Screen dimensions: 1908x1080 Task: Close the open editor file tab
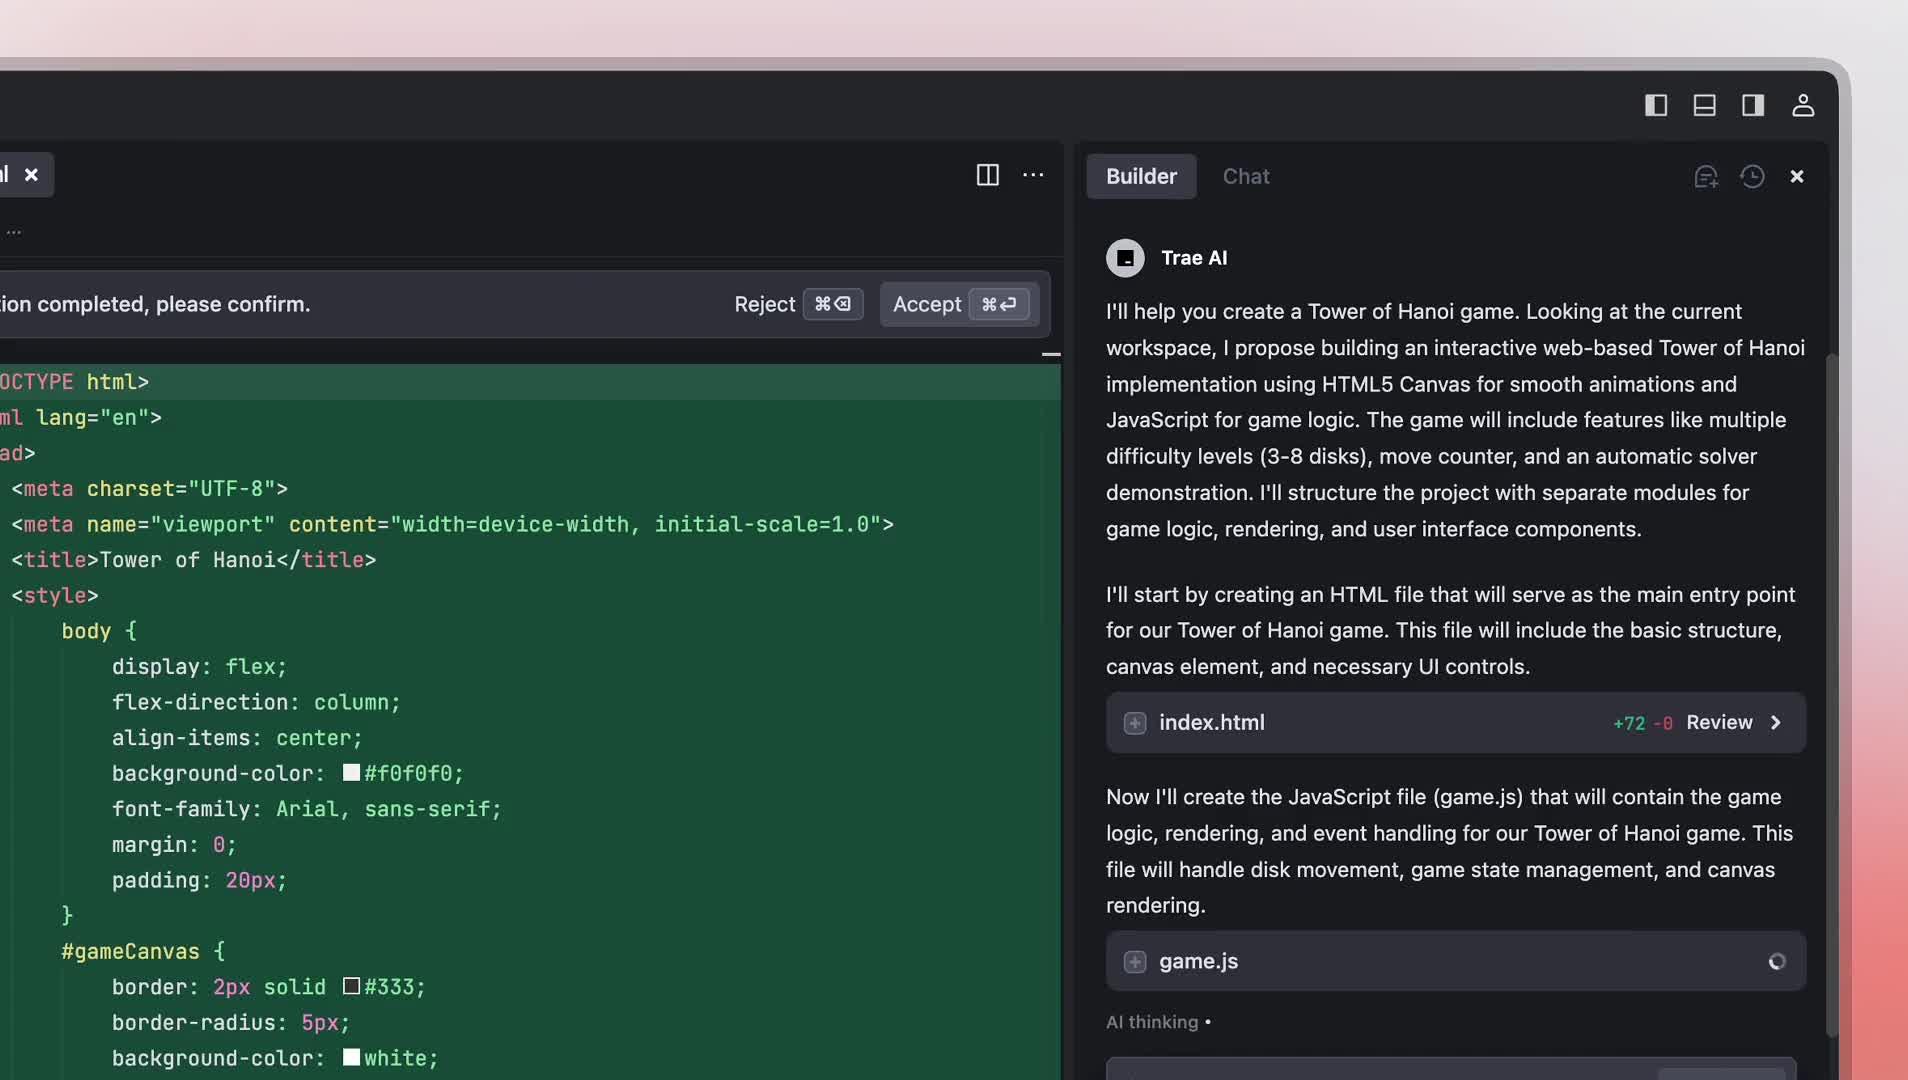coord(32,175)
